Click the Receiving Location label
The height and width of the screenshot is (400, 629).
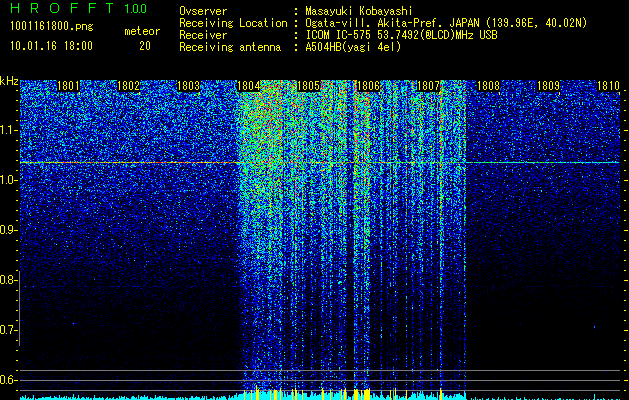click(x=233, y=23)
